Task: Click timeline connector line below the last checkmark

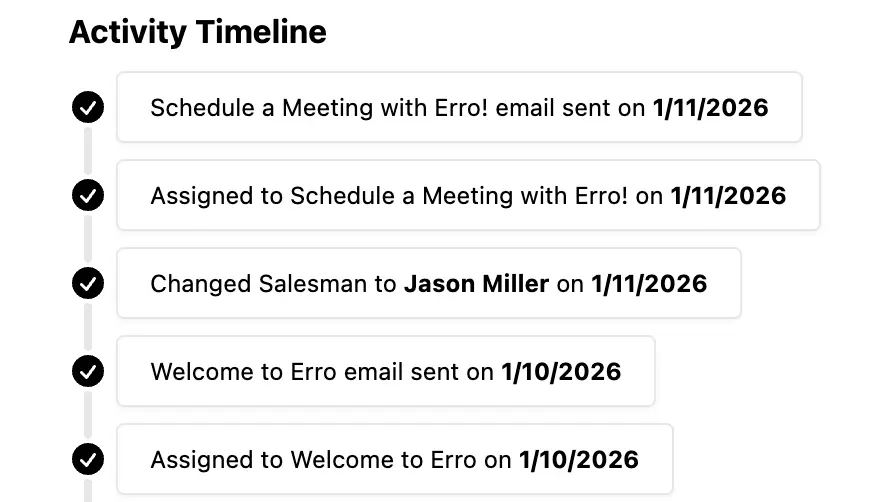Action: [x=88, y=490]
